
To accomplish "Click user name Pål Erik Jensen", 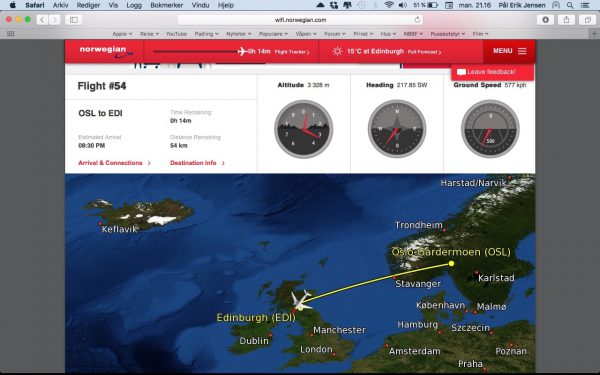I will 522,5.
